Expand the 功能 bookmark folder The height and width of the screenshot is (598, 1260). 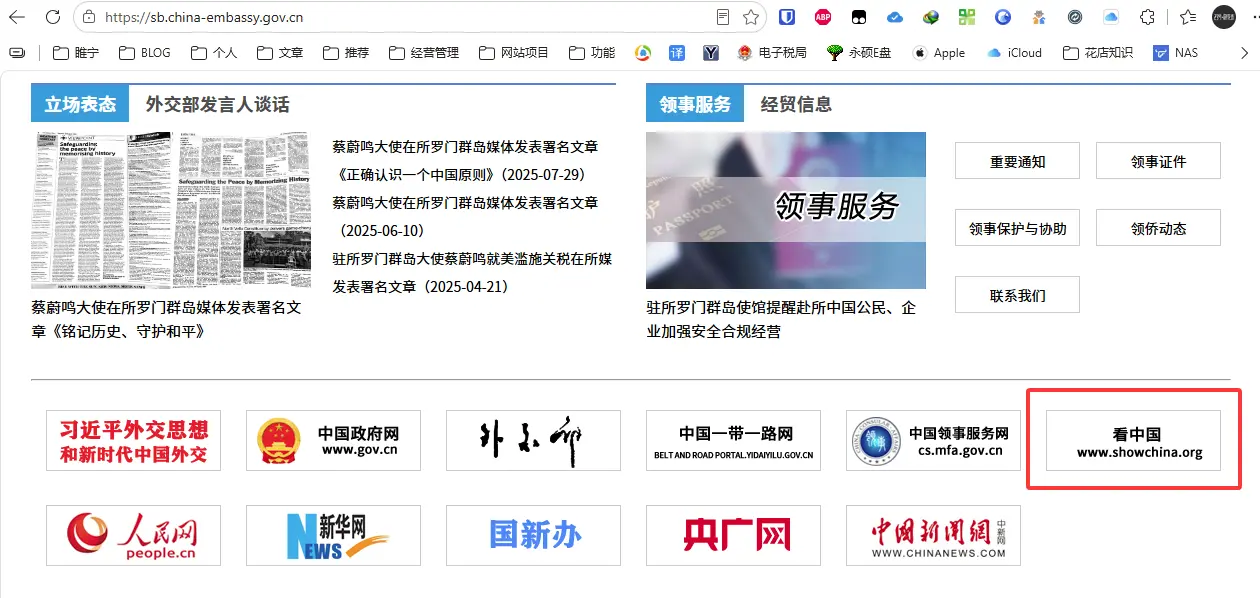[x=592, y=52]
